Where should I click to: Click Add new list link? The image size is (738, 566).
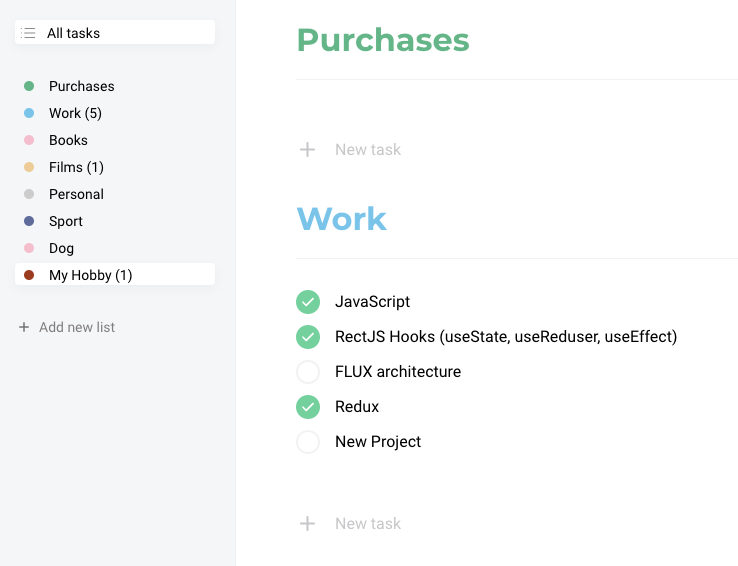[76, 327]
